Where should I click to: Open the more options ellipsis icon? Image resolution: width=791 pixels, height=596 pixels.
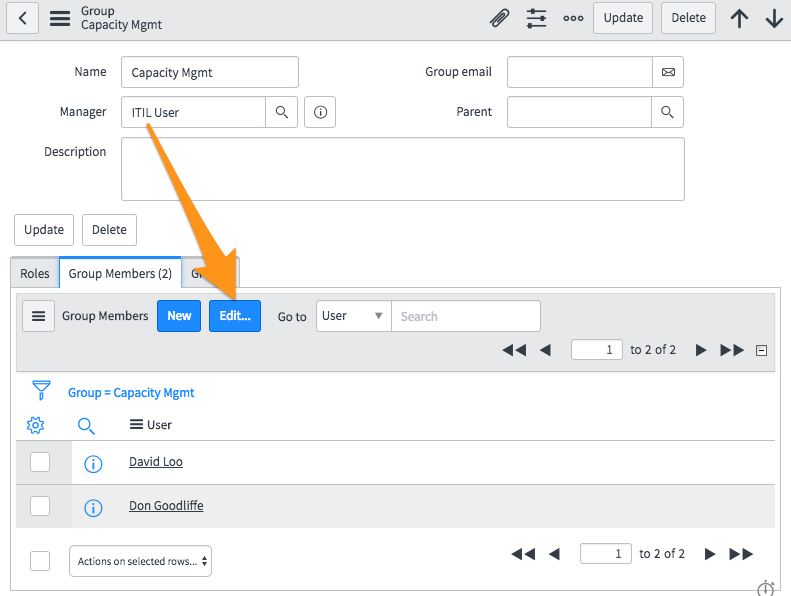[573, 18]
